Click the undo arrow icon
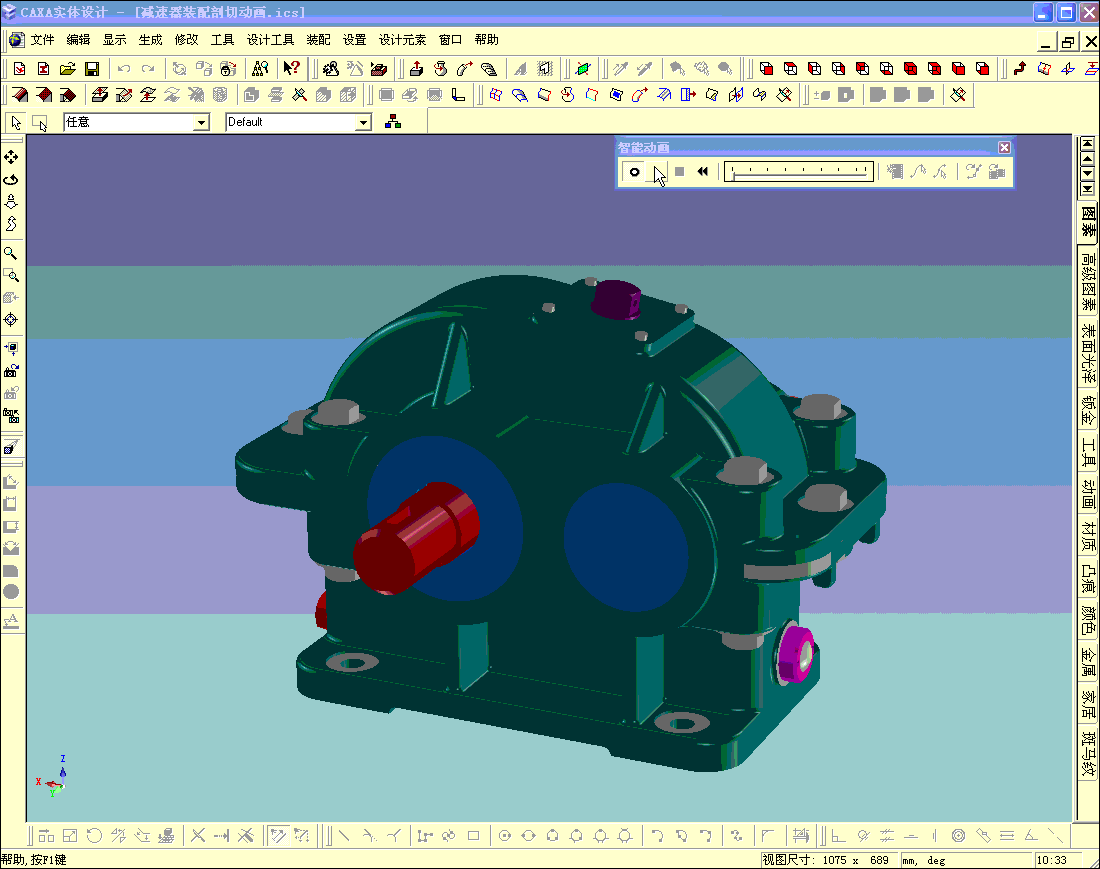This screenshot has width=1100, height=869. (x=123, y=69)
